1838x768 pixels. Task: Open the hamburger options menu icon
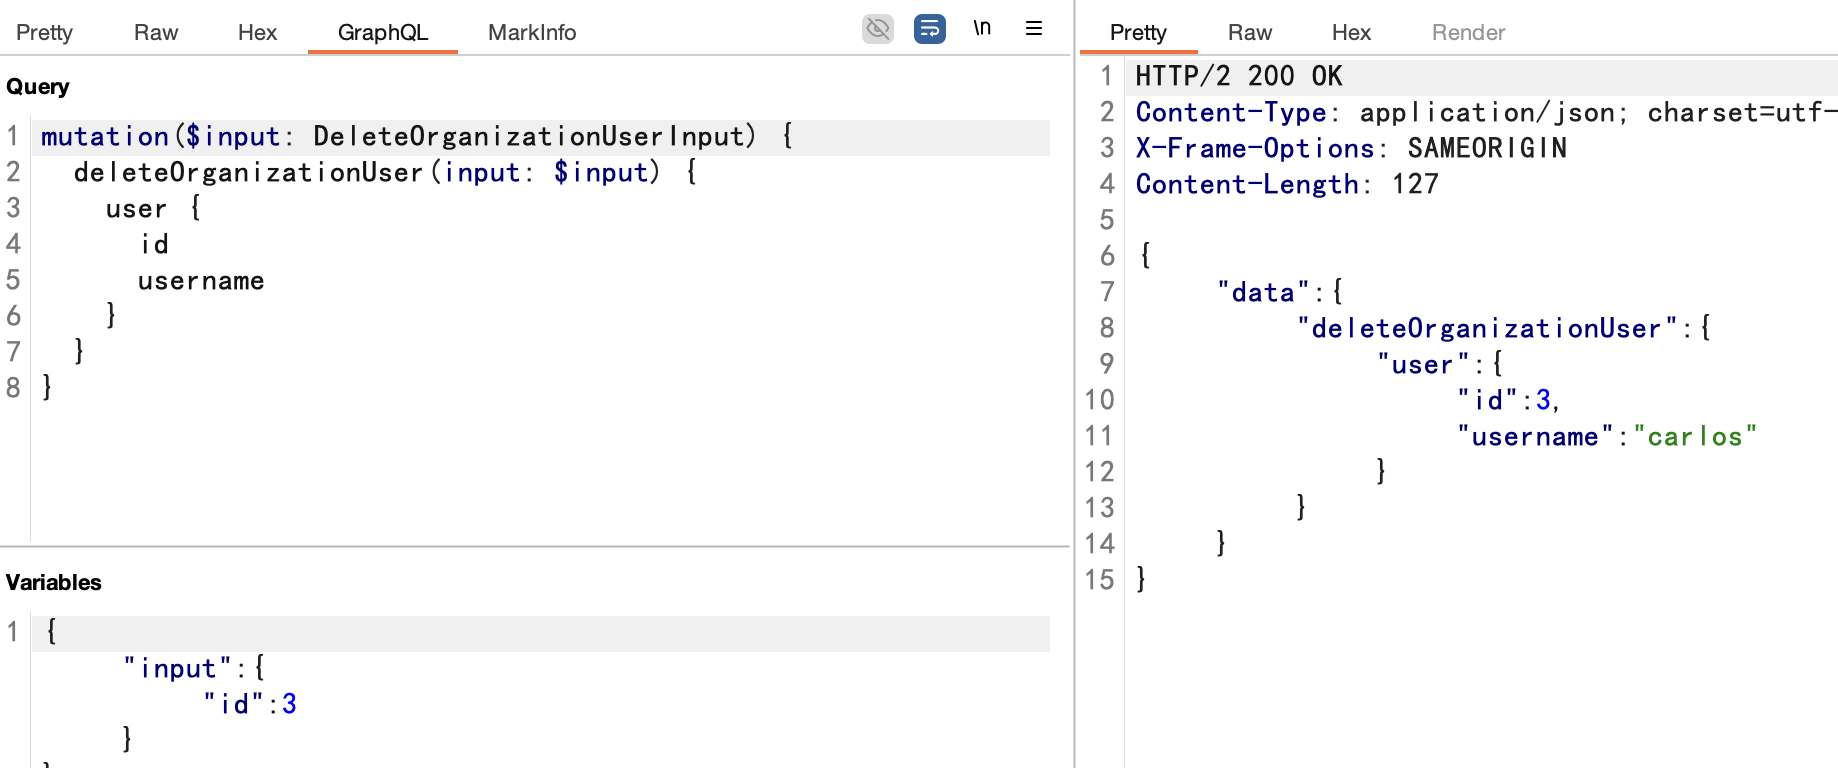click(1034, 29)
